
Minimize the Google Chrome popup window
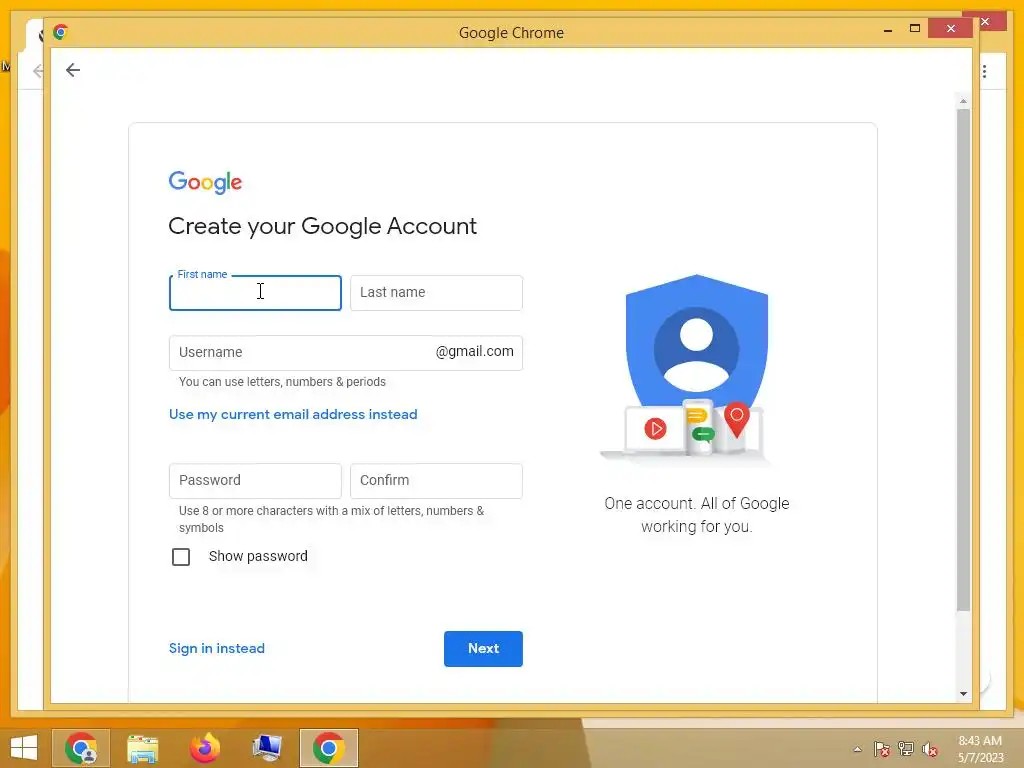tap(888, 29)
